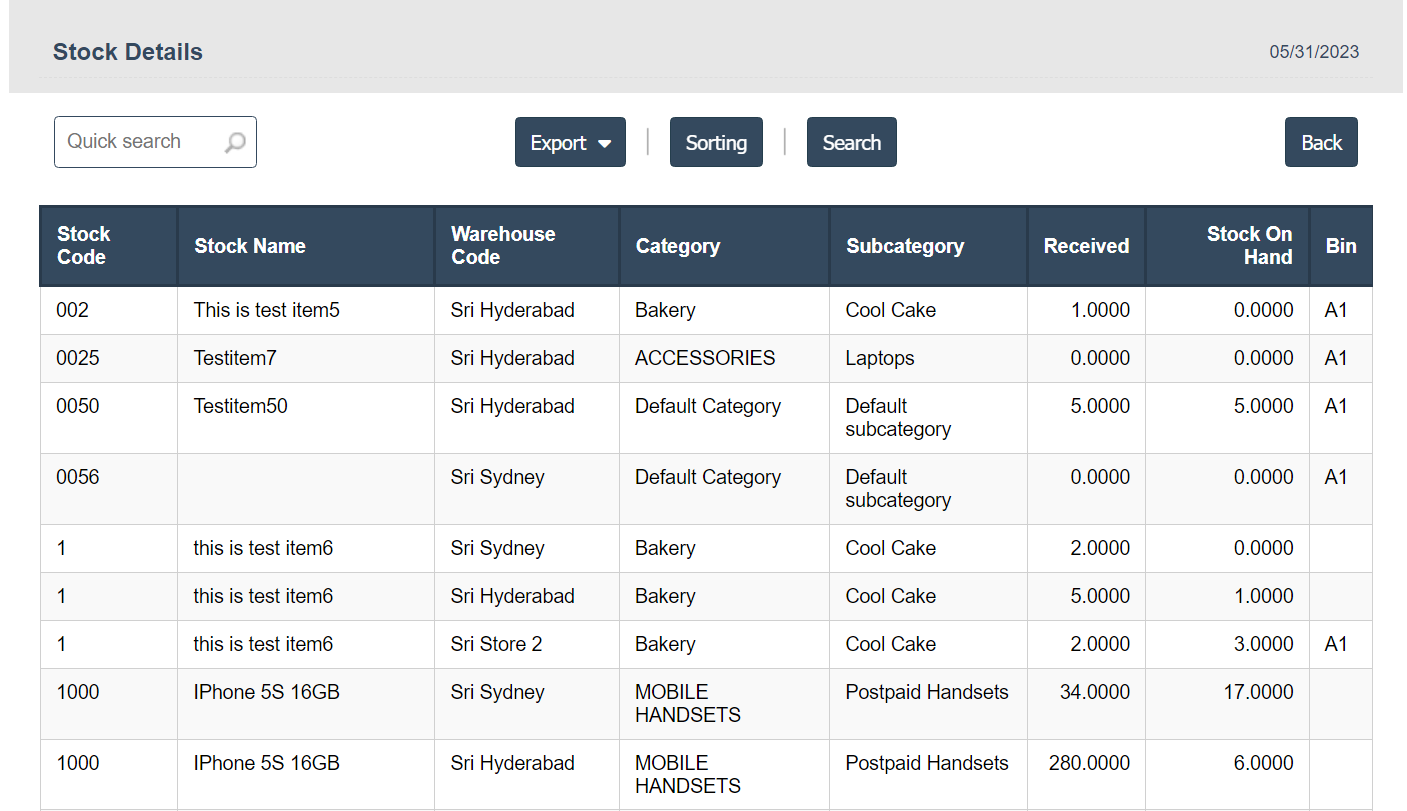The image size is (1407, 811).
Task: Select stock code 0056 row
Action: (78, 478)
